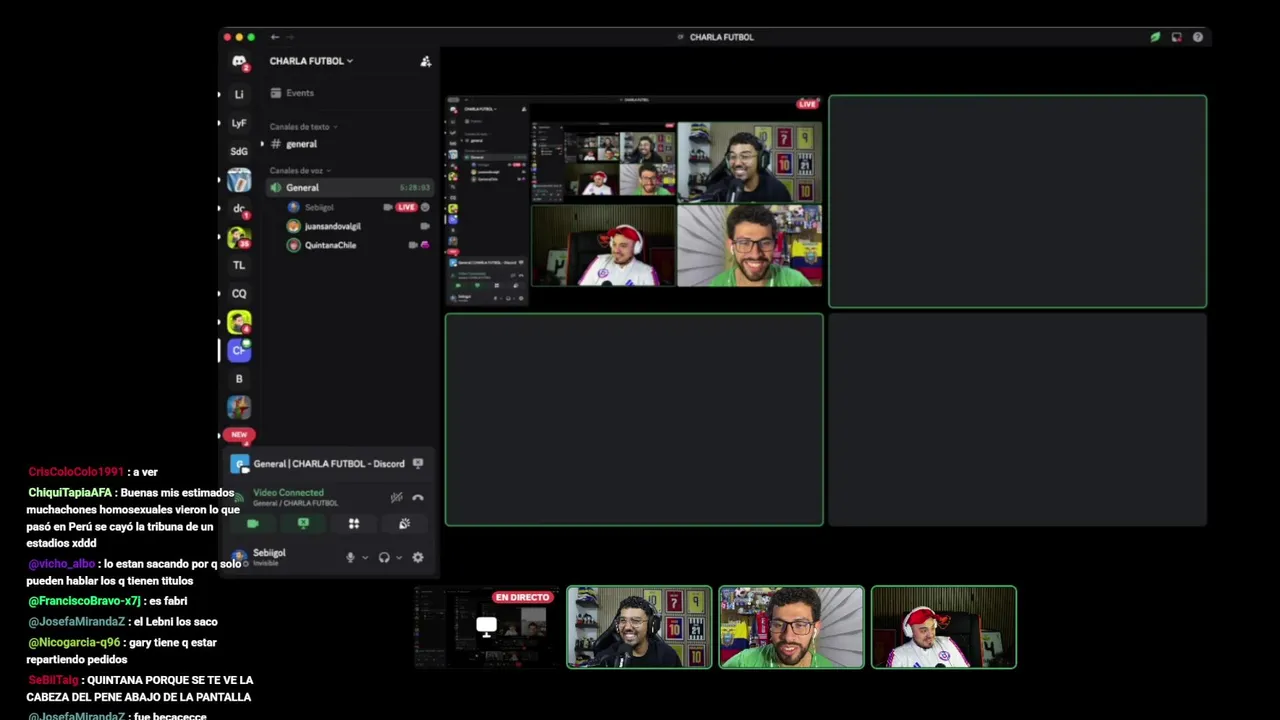Screen dimensions: 1280x720
Task: Click user juansandovalgil in voice channel
Action: click(x=332, y=226)
